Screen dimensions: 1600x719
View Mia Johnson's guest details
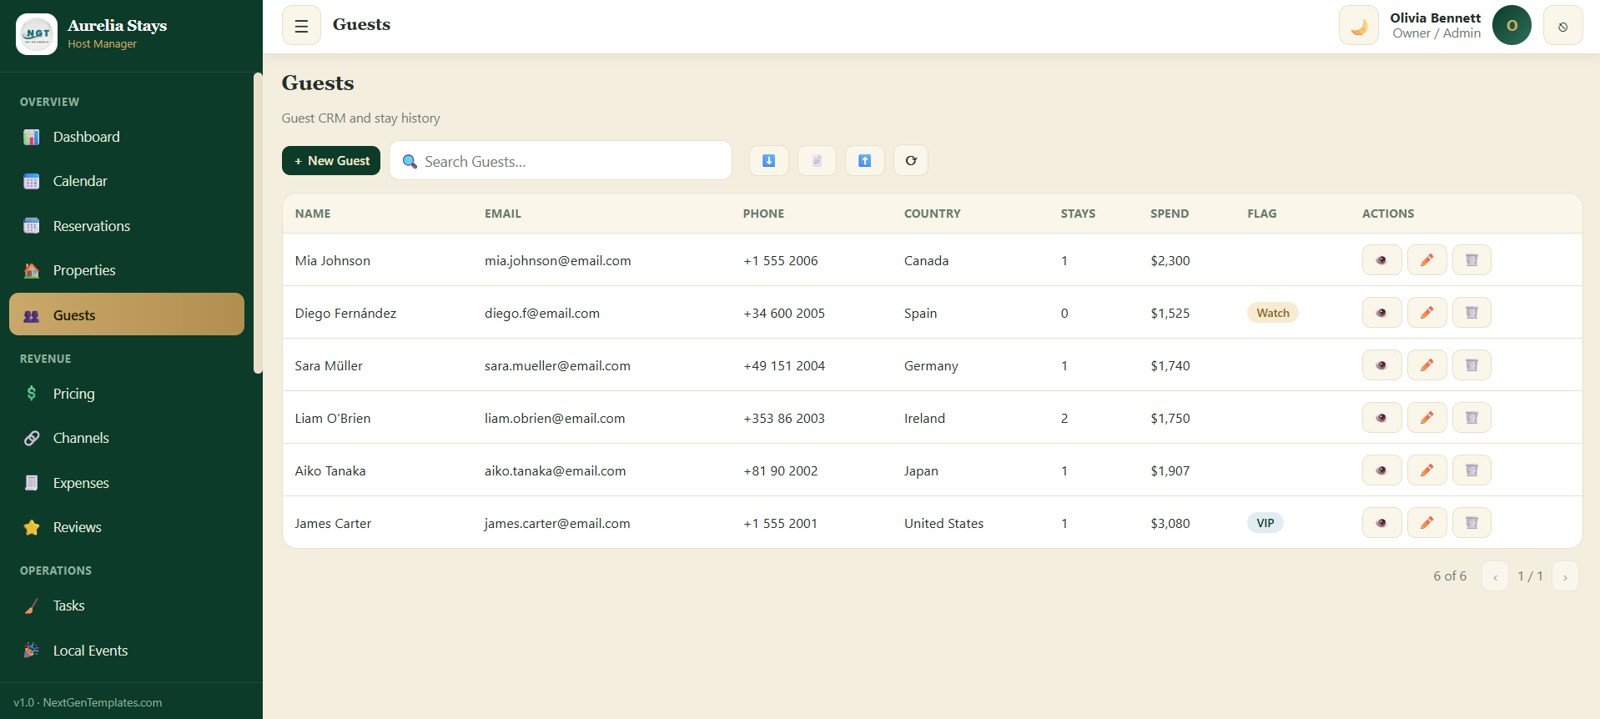[1382, 260]
